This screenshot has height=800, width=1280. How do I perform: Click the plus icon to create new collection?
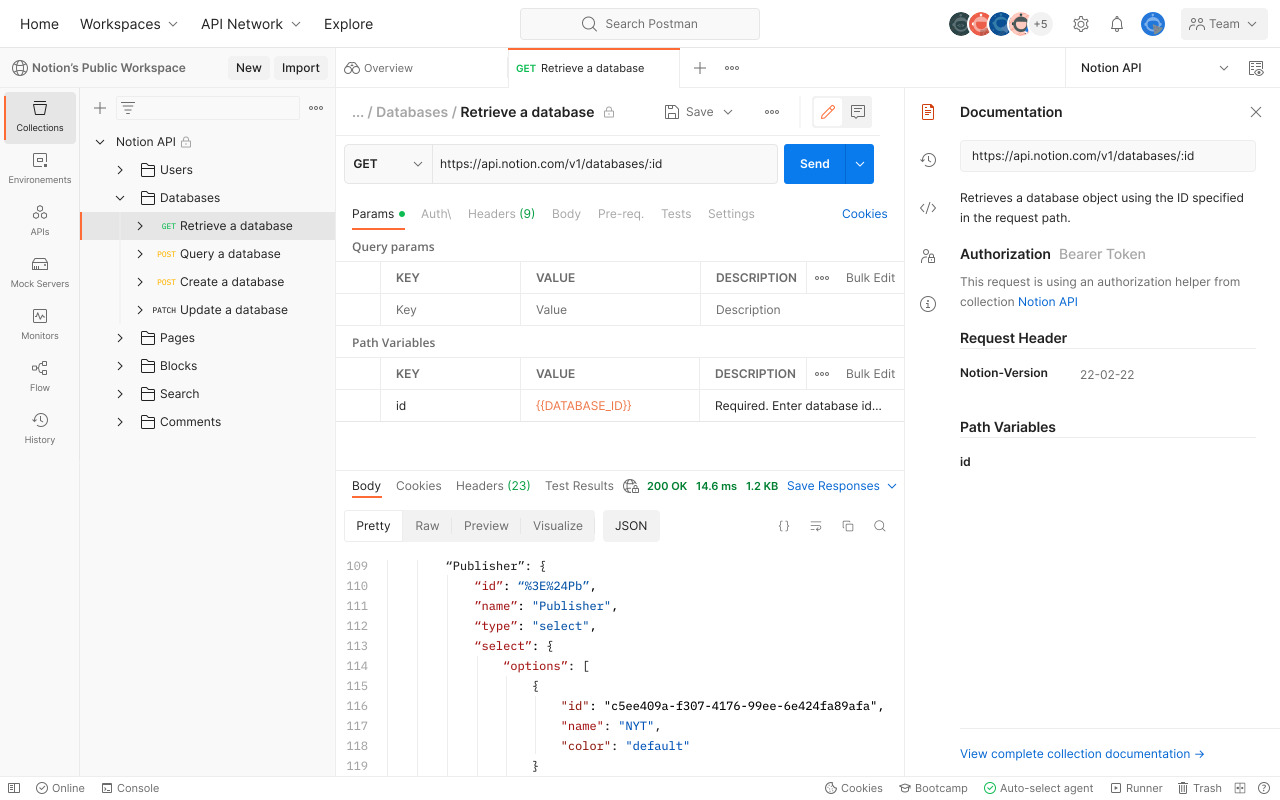click(100, 108)
